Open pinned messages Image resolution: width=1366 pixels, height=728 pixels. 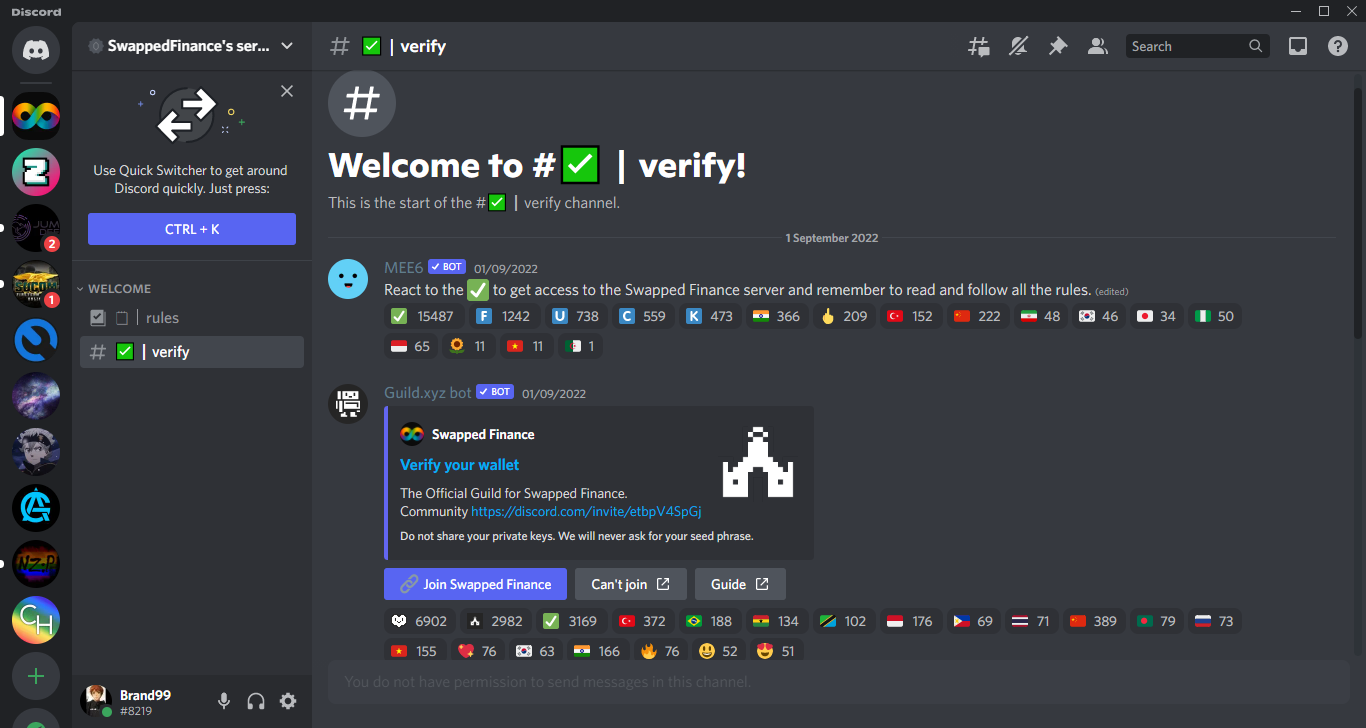[x=1057, y=46]
